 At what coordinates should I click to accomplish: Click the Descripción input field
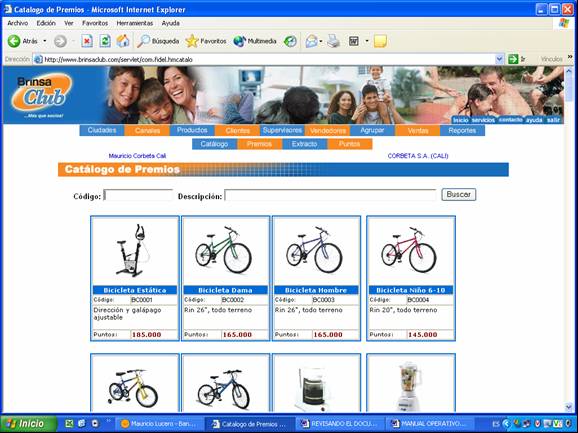click(331, 195)
